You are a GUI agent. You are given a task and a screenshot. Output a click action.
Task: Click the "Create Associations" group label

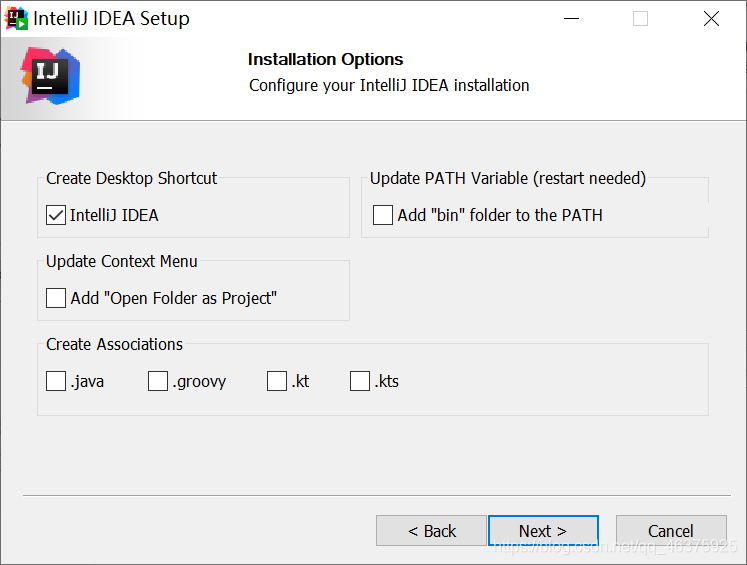click(114, 344)
